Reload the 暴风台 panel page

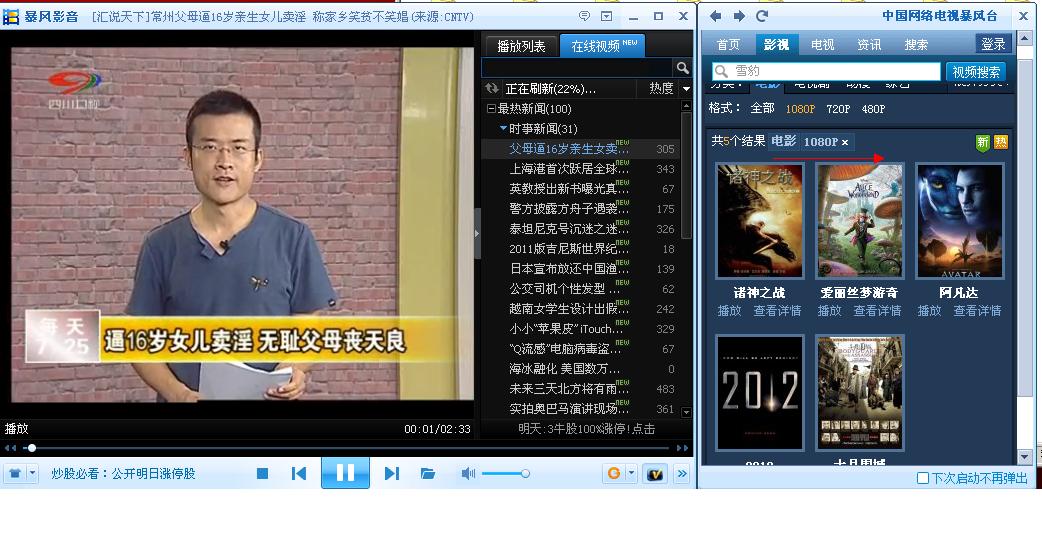[762, 16]
